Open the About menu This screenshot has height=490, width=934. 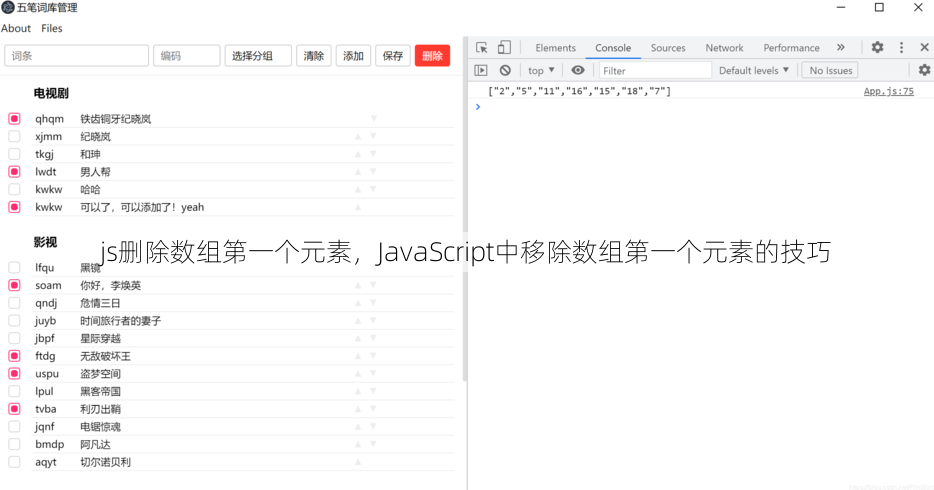click(x=15, y=28)
